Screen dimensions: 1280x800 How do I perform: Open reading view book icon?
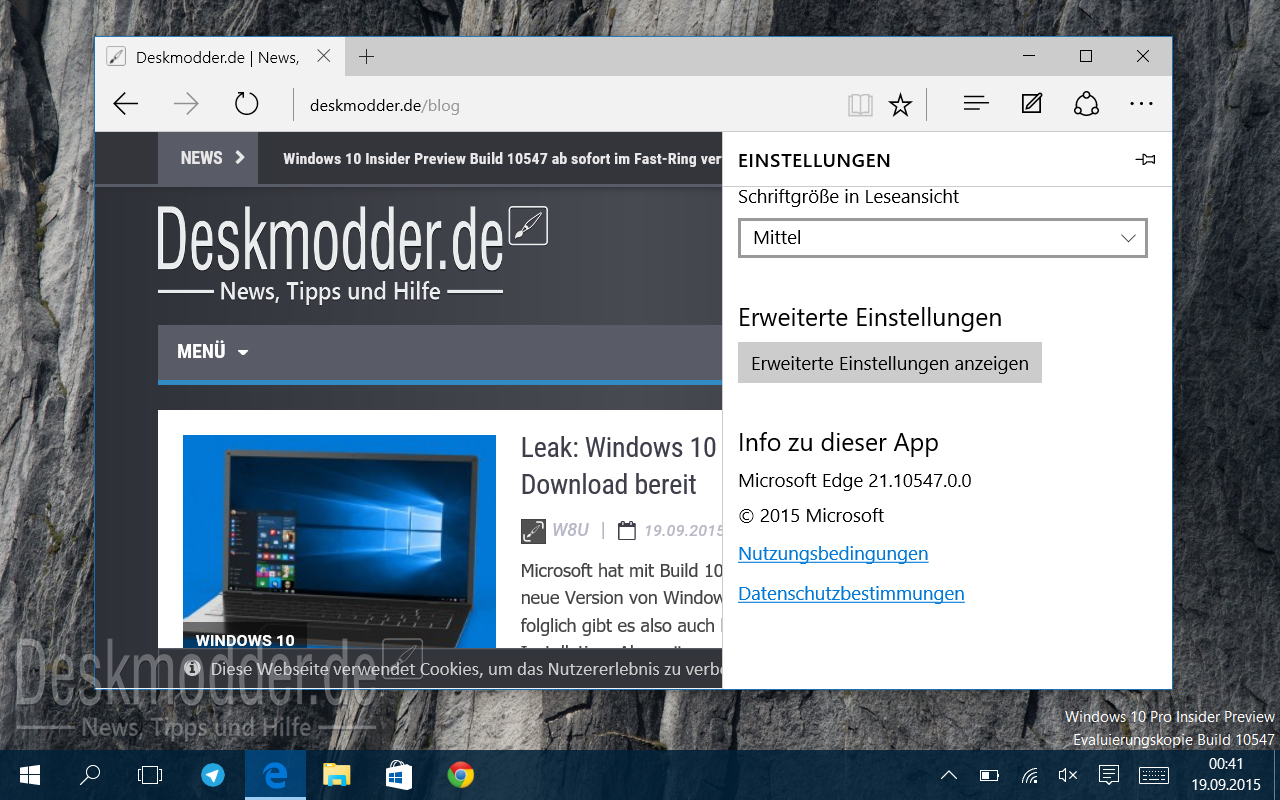point(860,105)
